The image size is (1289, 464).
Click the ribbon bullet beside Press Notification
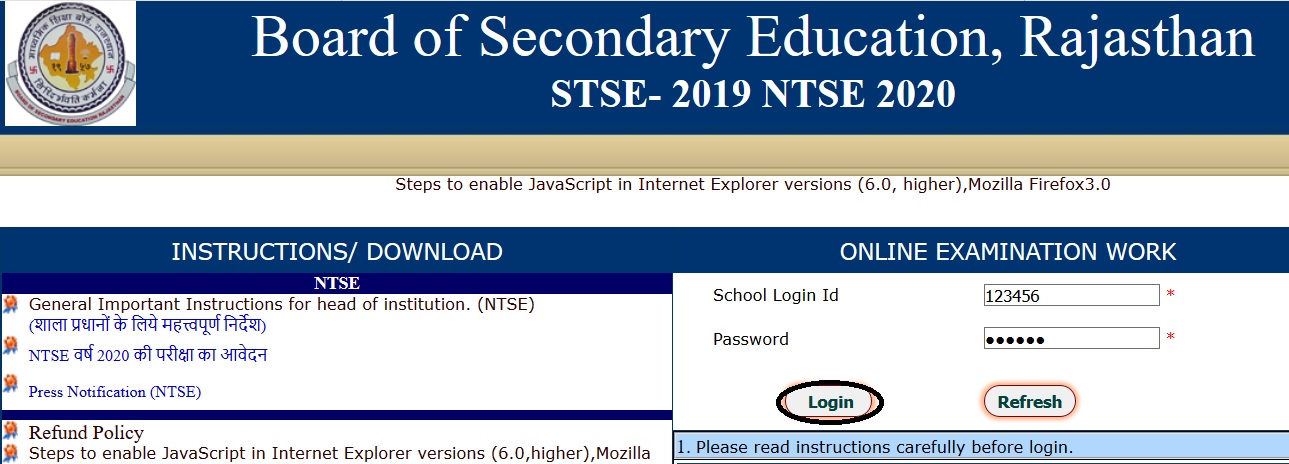coord(11,382)
